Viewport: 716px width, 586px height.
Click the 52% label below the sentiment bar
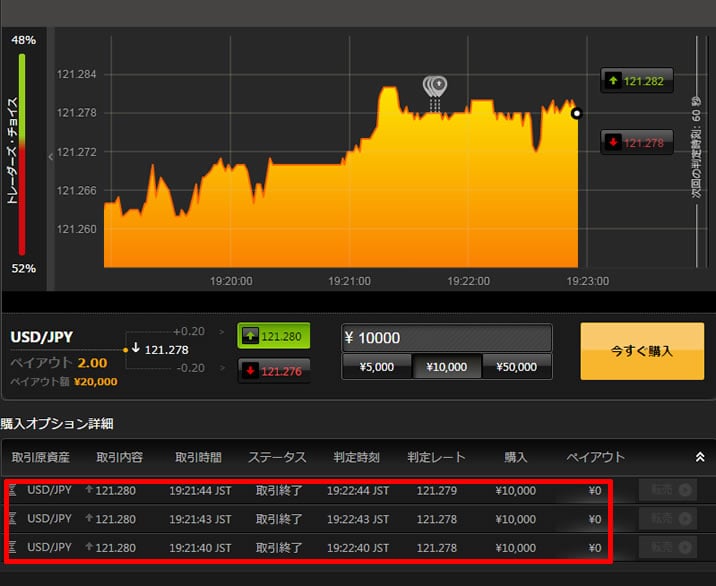point(23,268)
